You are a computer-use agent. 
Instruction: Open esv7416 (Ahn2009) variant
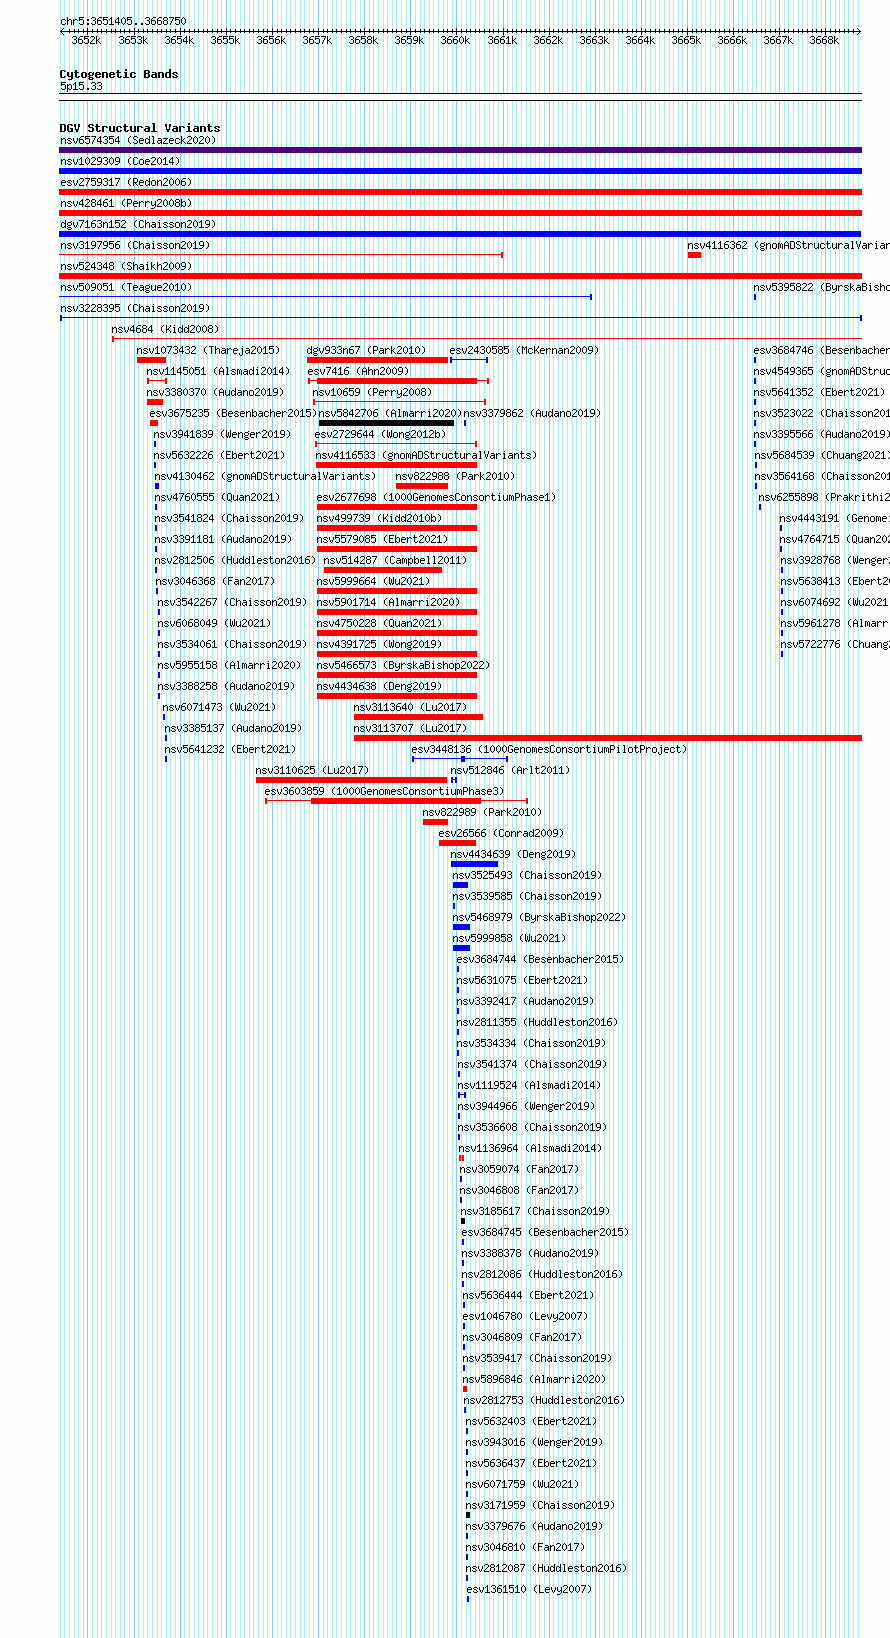[x=357, y=371]
